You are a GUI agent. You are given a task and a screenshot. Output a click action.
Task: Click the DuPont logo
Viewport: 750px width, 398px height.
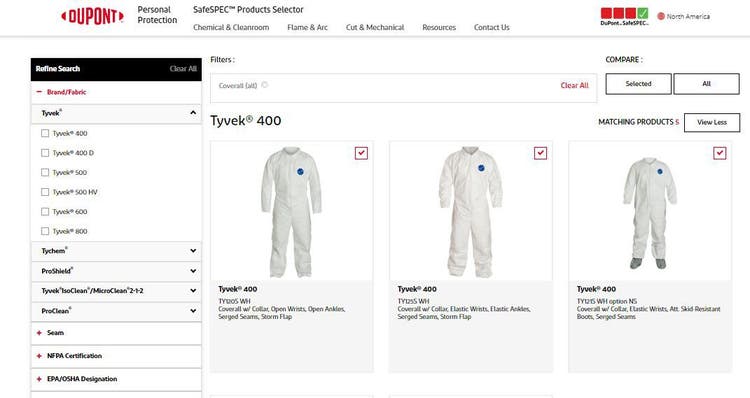(x=92, y=17)
